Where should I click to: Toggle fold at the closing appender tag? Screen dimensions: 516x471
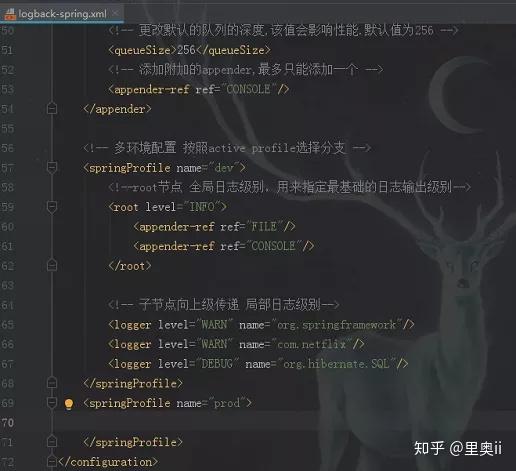point(52,109)
